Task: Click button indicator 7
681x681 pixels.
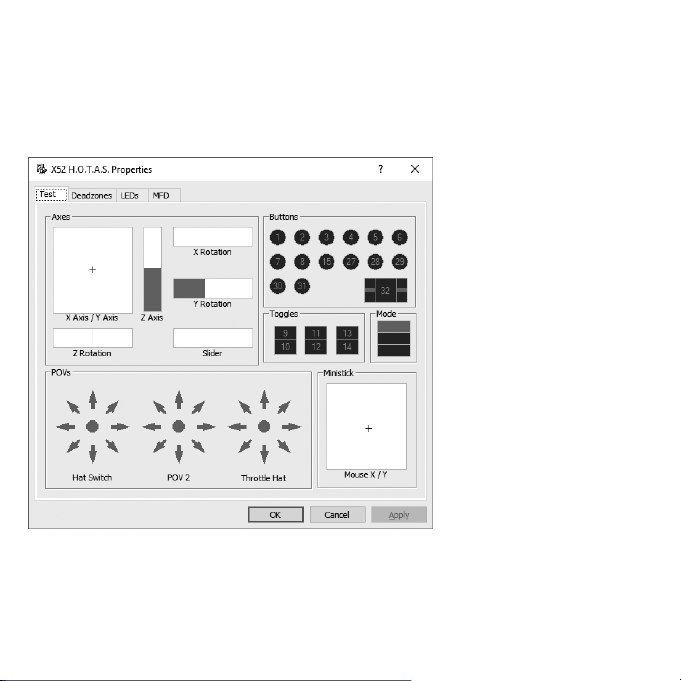Action: point(278,261)
